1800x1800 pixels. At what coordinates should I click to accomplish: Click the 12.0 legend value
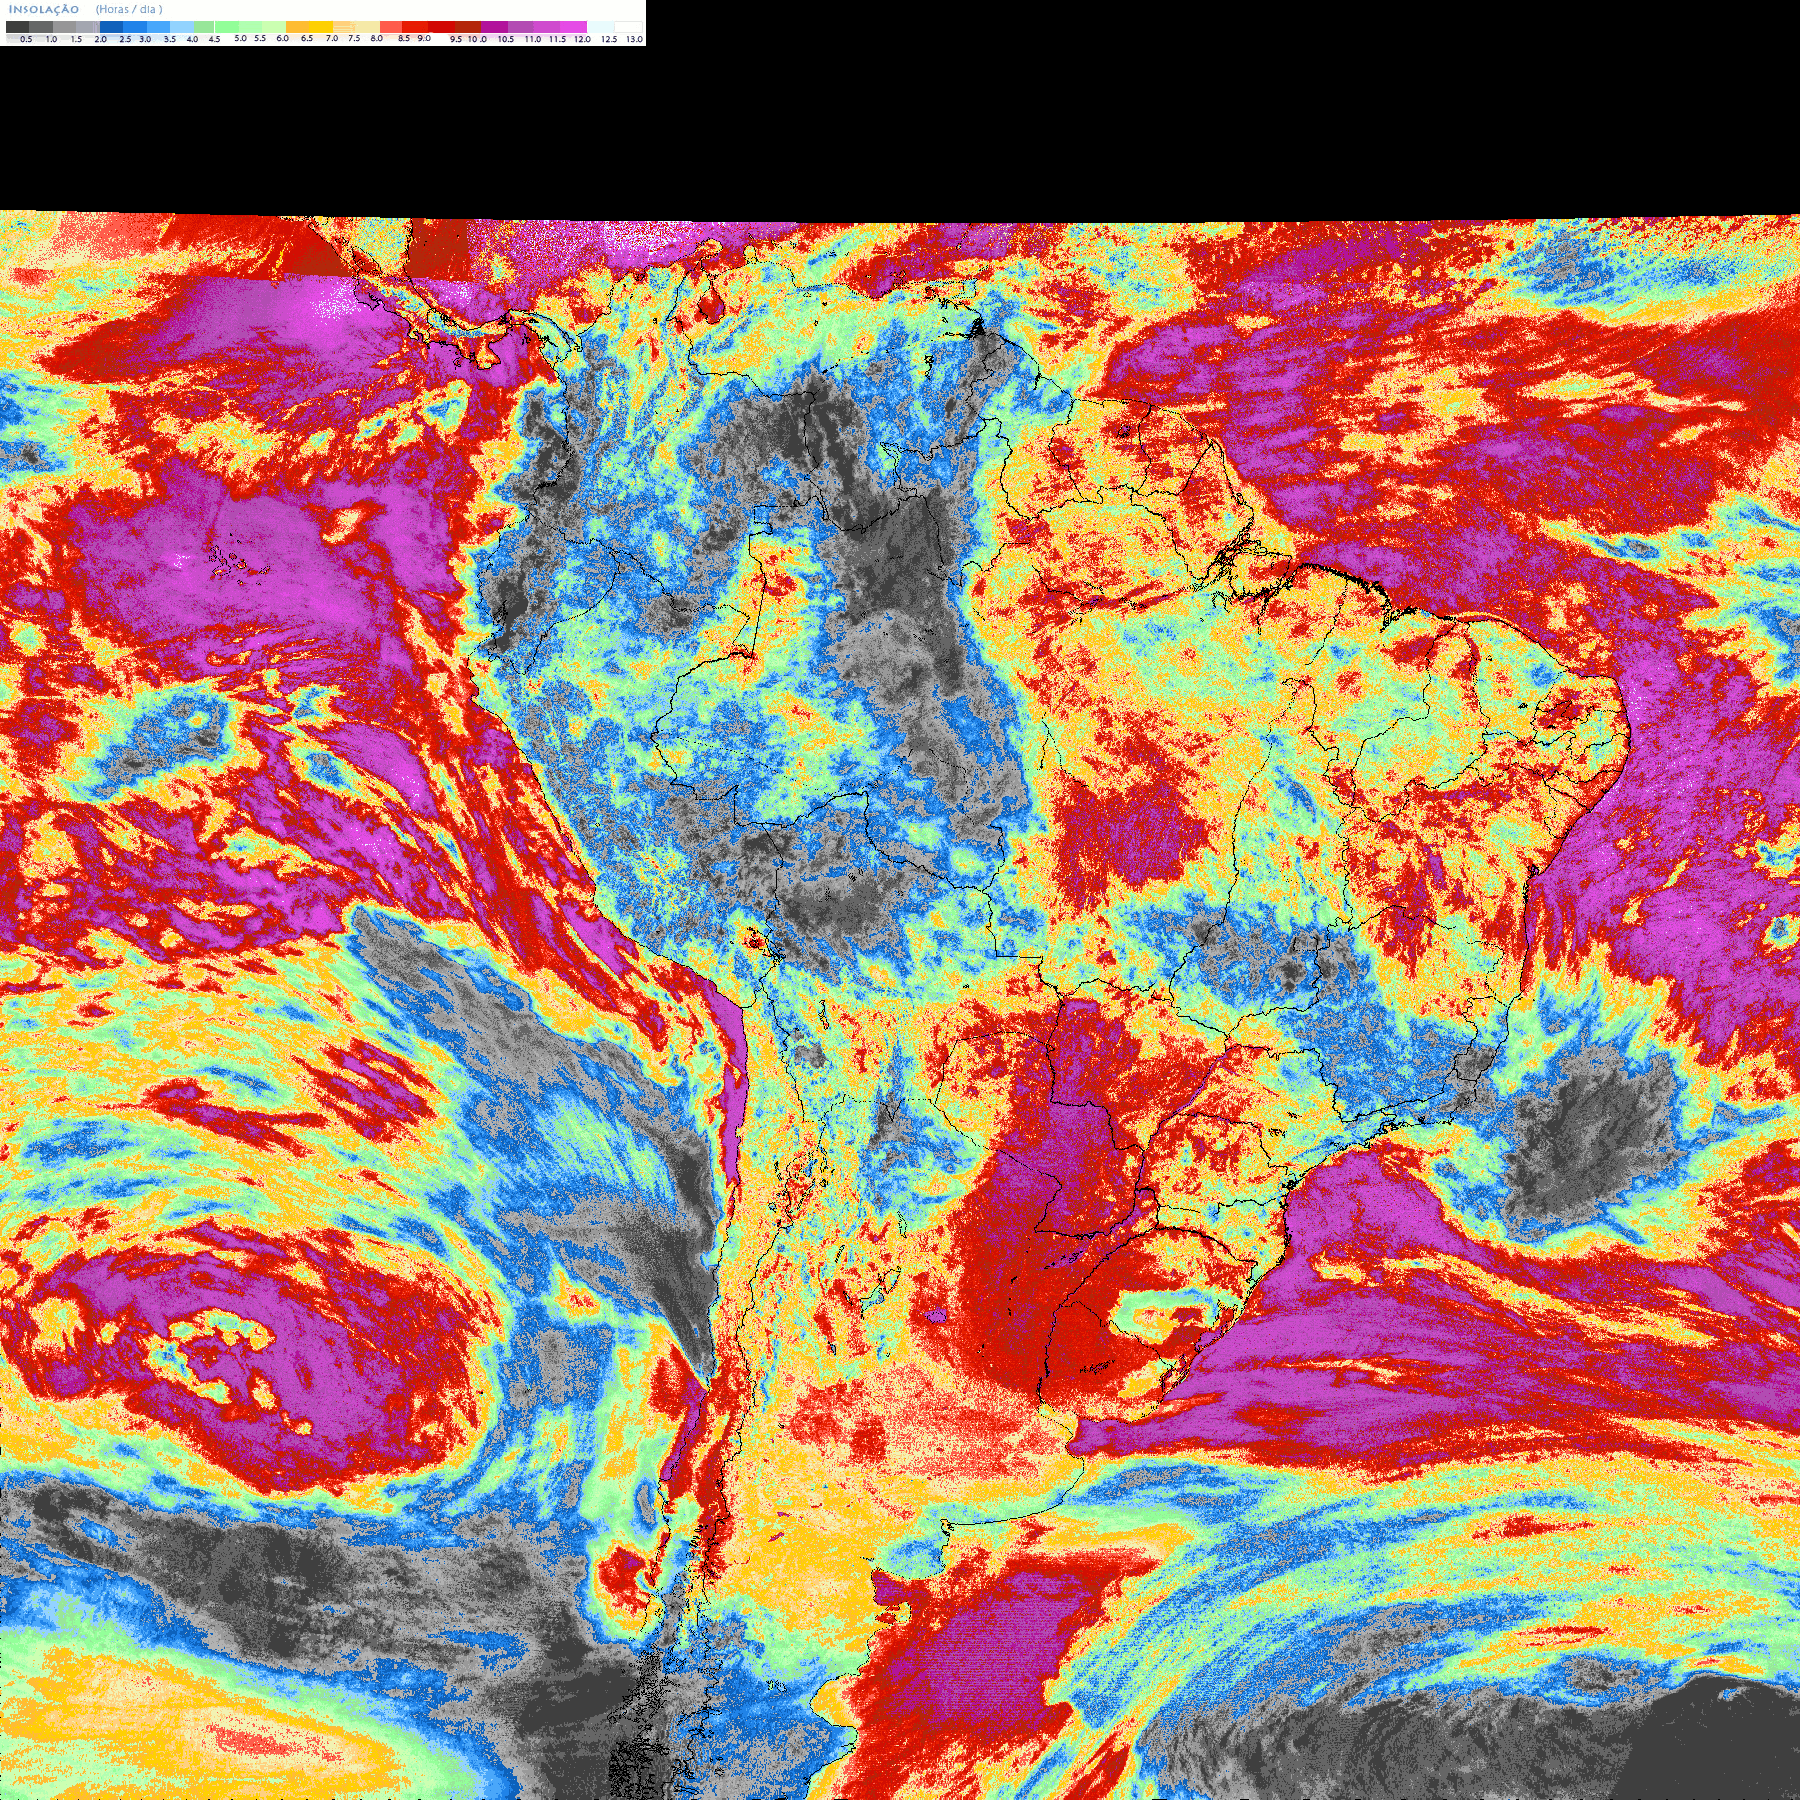(582, 39)
